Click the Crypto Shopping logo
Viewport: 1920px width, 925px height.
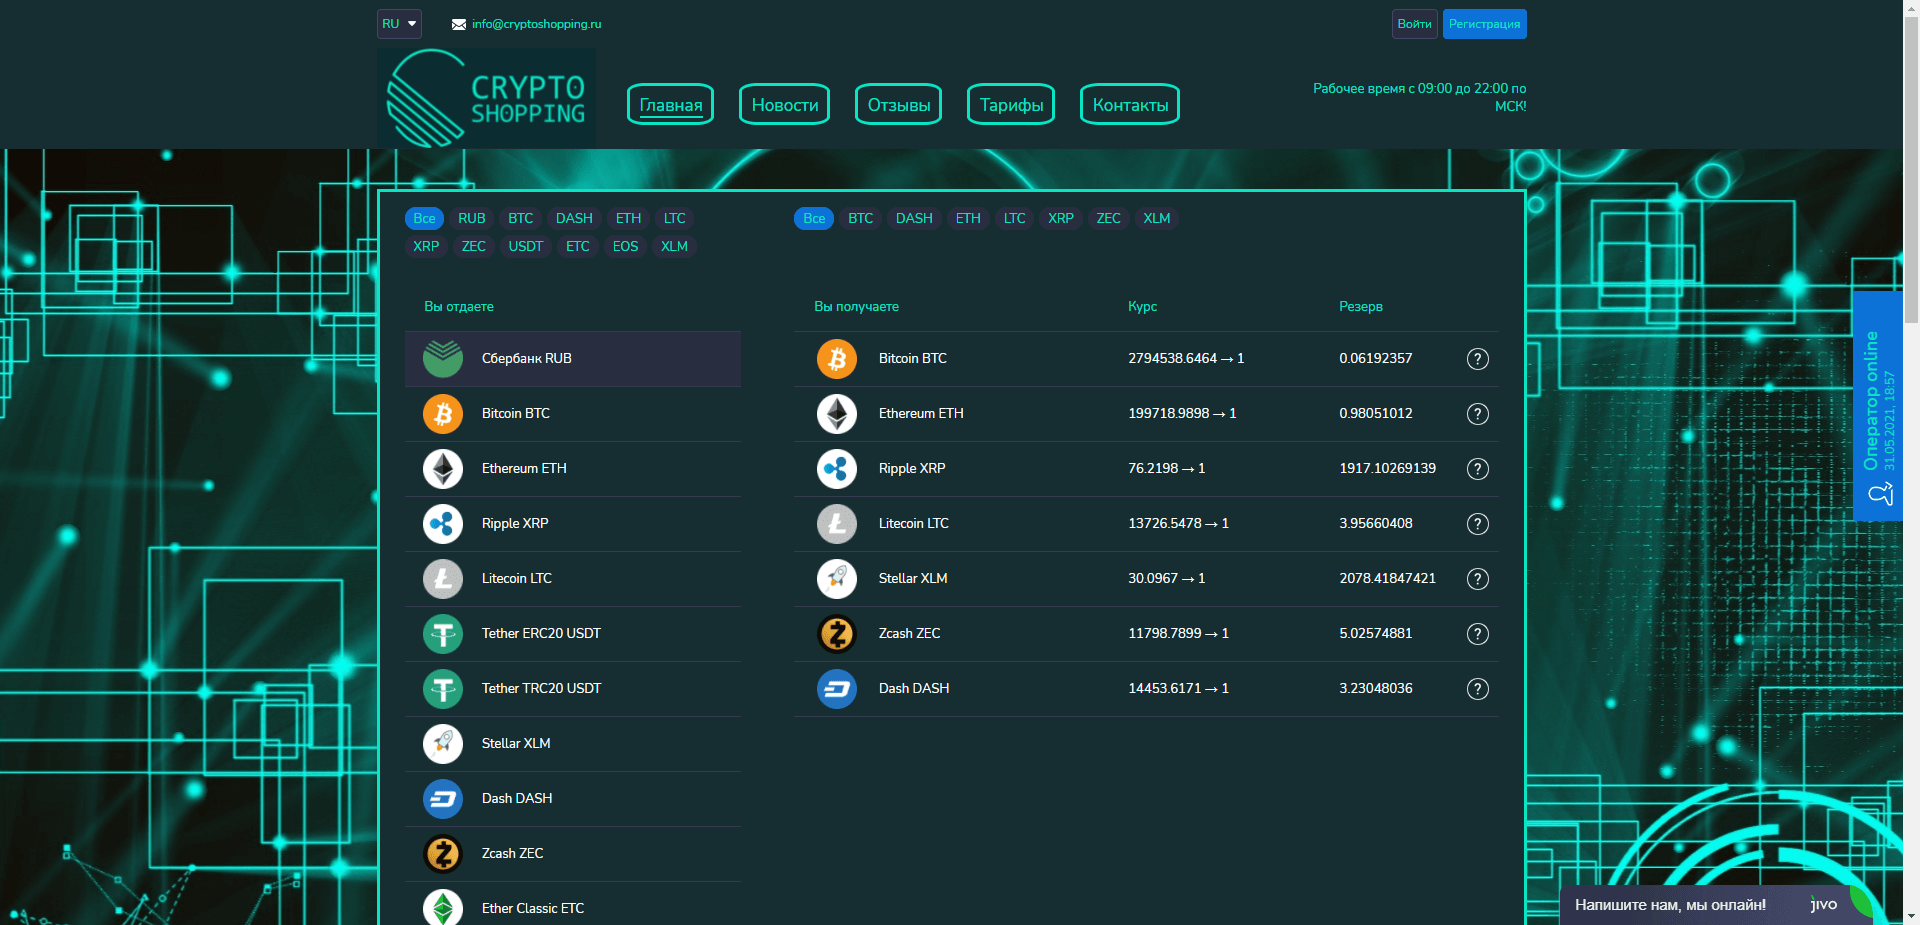(x=486, y=98)
